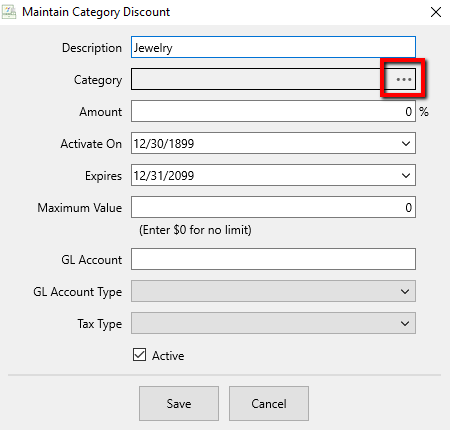Toggle the Active checkbox
Image resolution: width=450 pixels, height=430 pixels.
coord(139,355)
